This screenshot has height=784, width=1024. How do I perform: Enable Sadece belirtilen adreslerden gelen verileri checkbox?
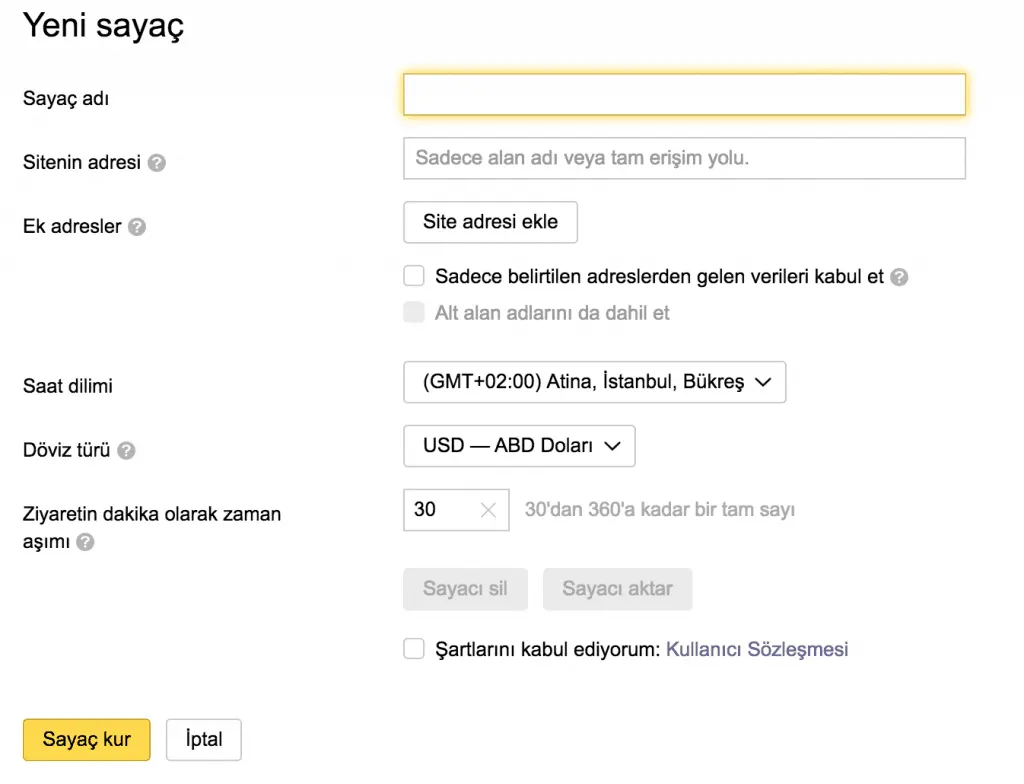coord(414,276)
